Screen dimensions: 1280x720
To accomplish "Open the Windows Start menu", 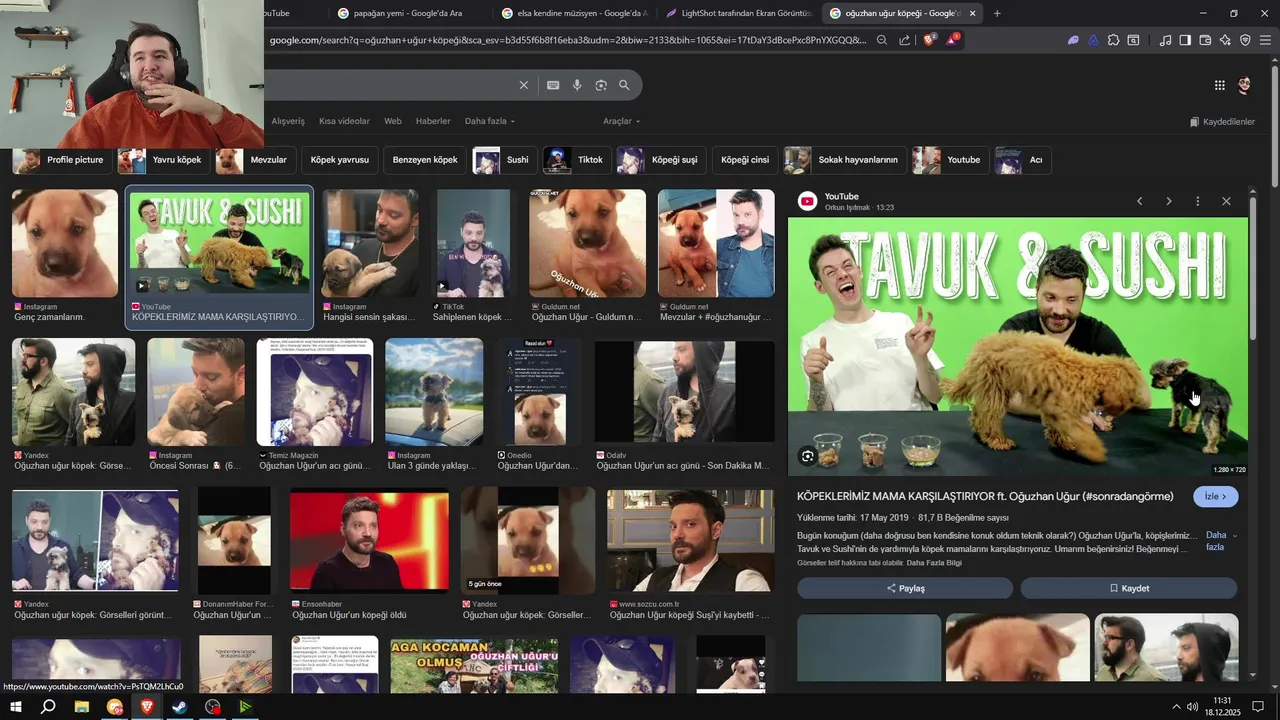I will (x=16, y=707).
